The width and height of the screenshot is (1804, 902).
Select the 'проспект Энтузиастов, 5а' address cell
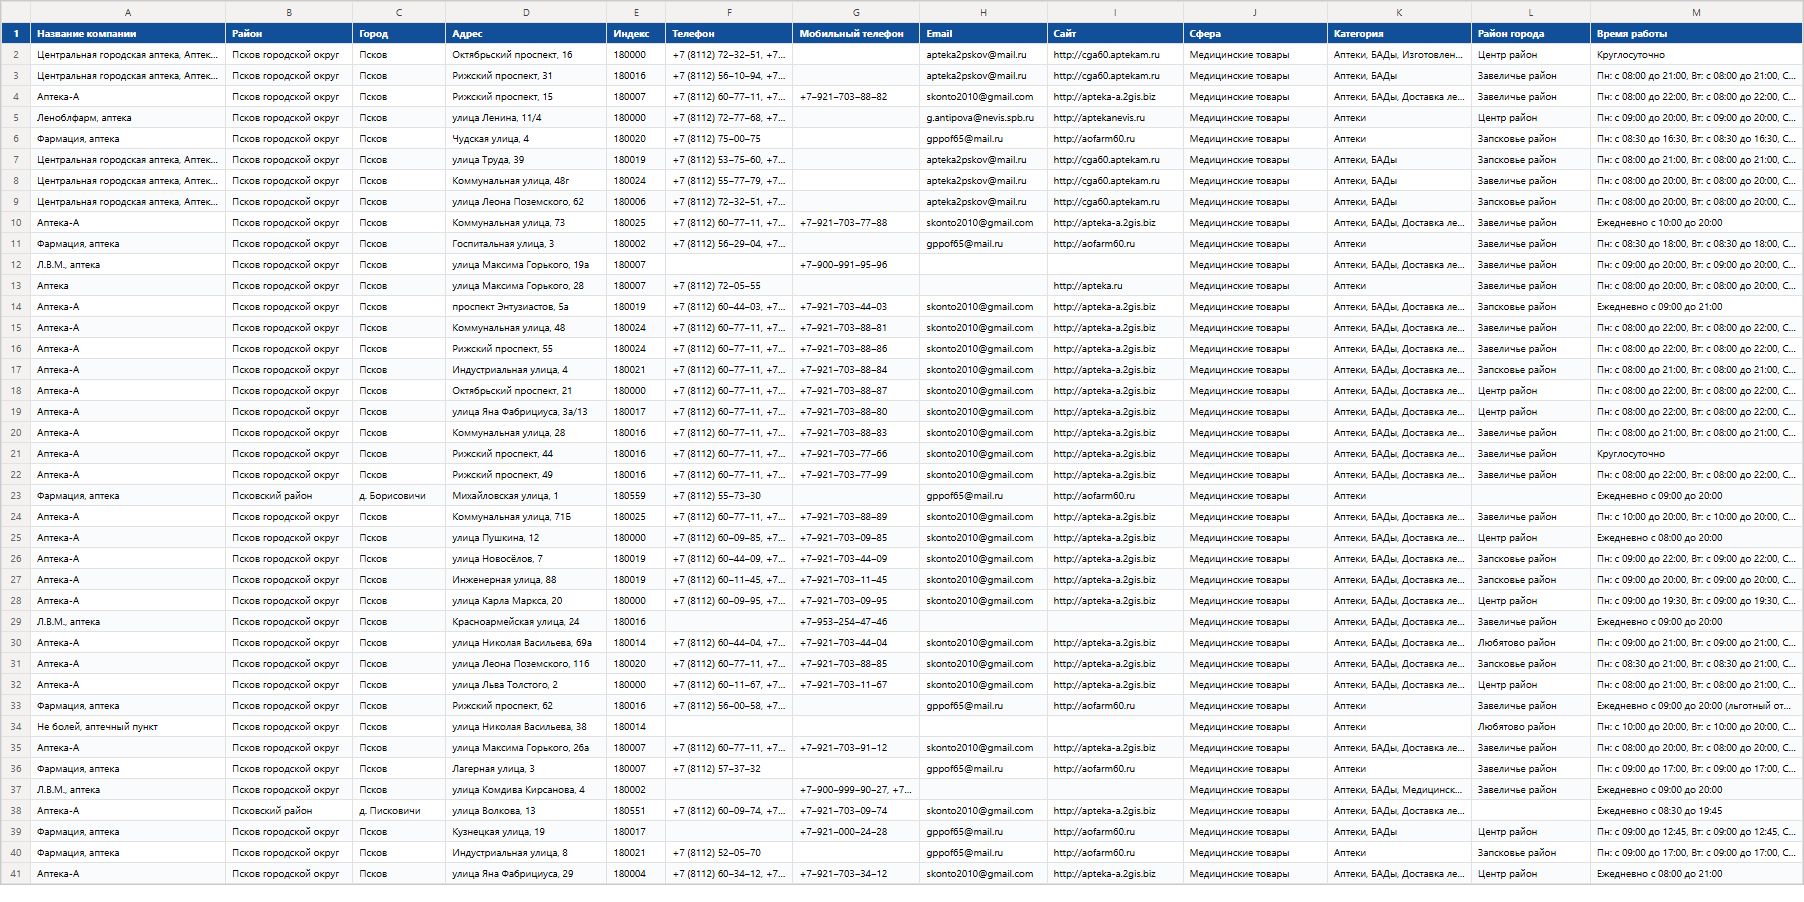(526, 306)
